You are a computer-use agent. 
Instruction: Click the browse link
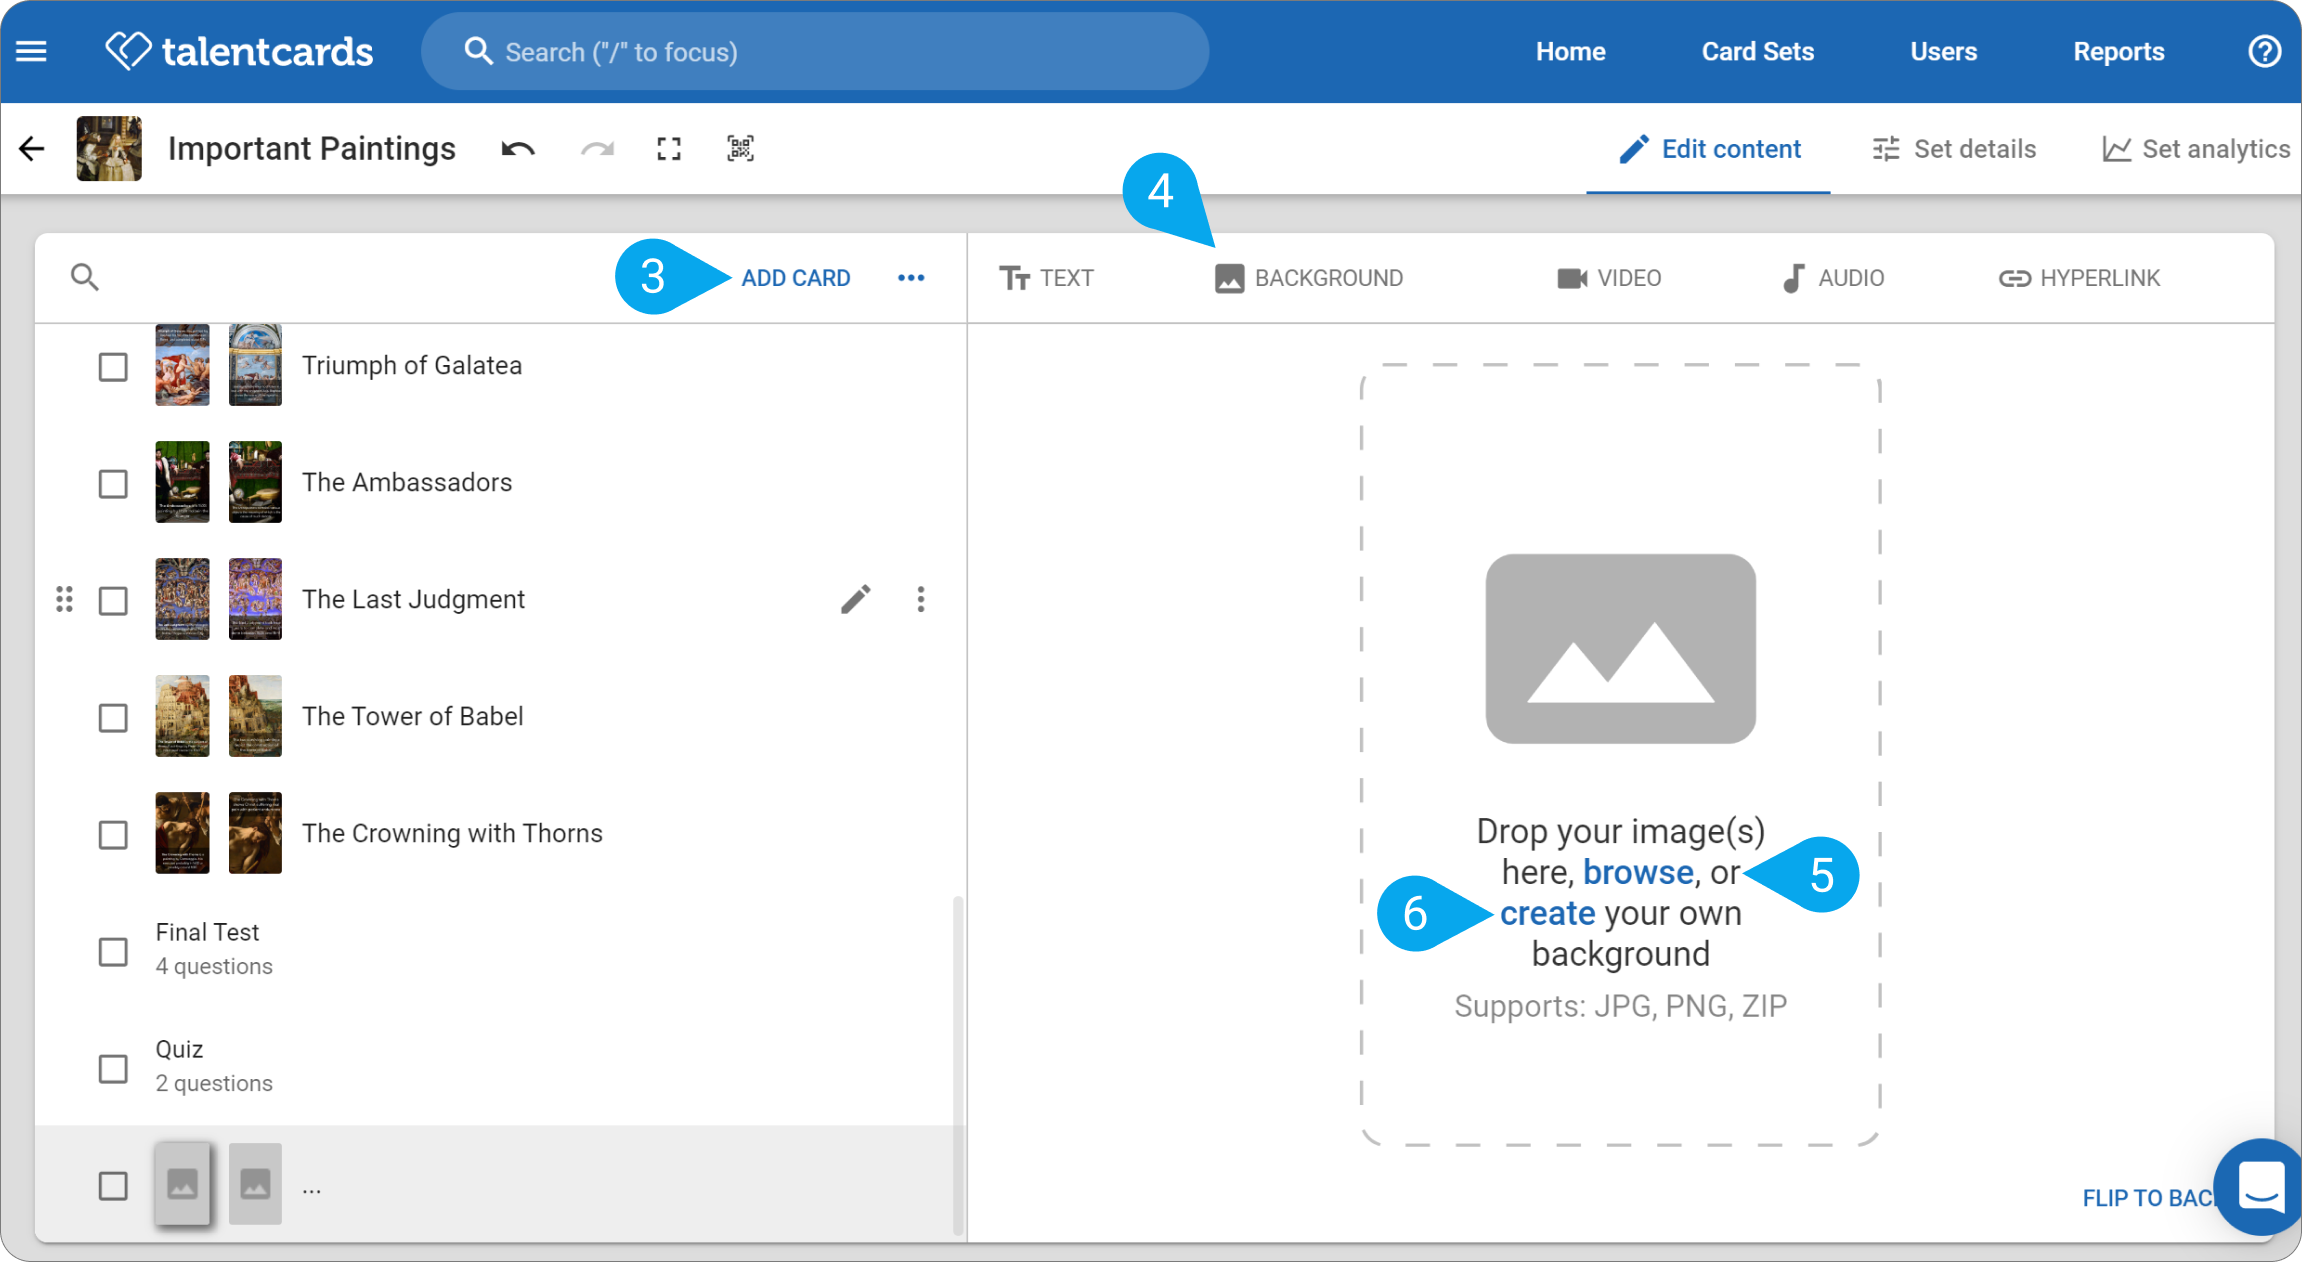pyautogui.click(x=1638, y=872)
